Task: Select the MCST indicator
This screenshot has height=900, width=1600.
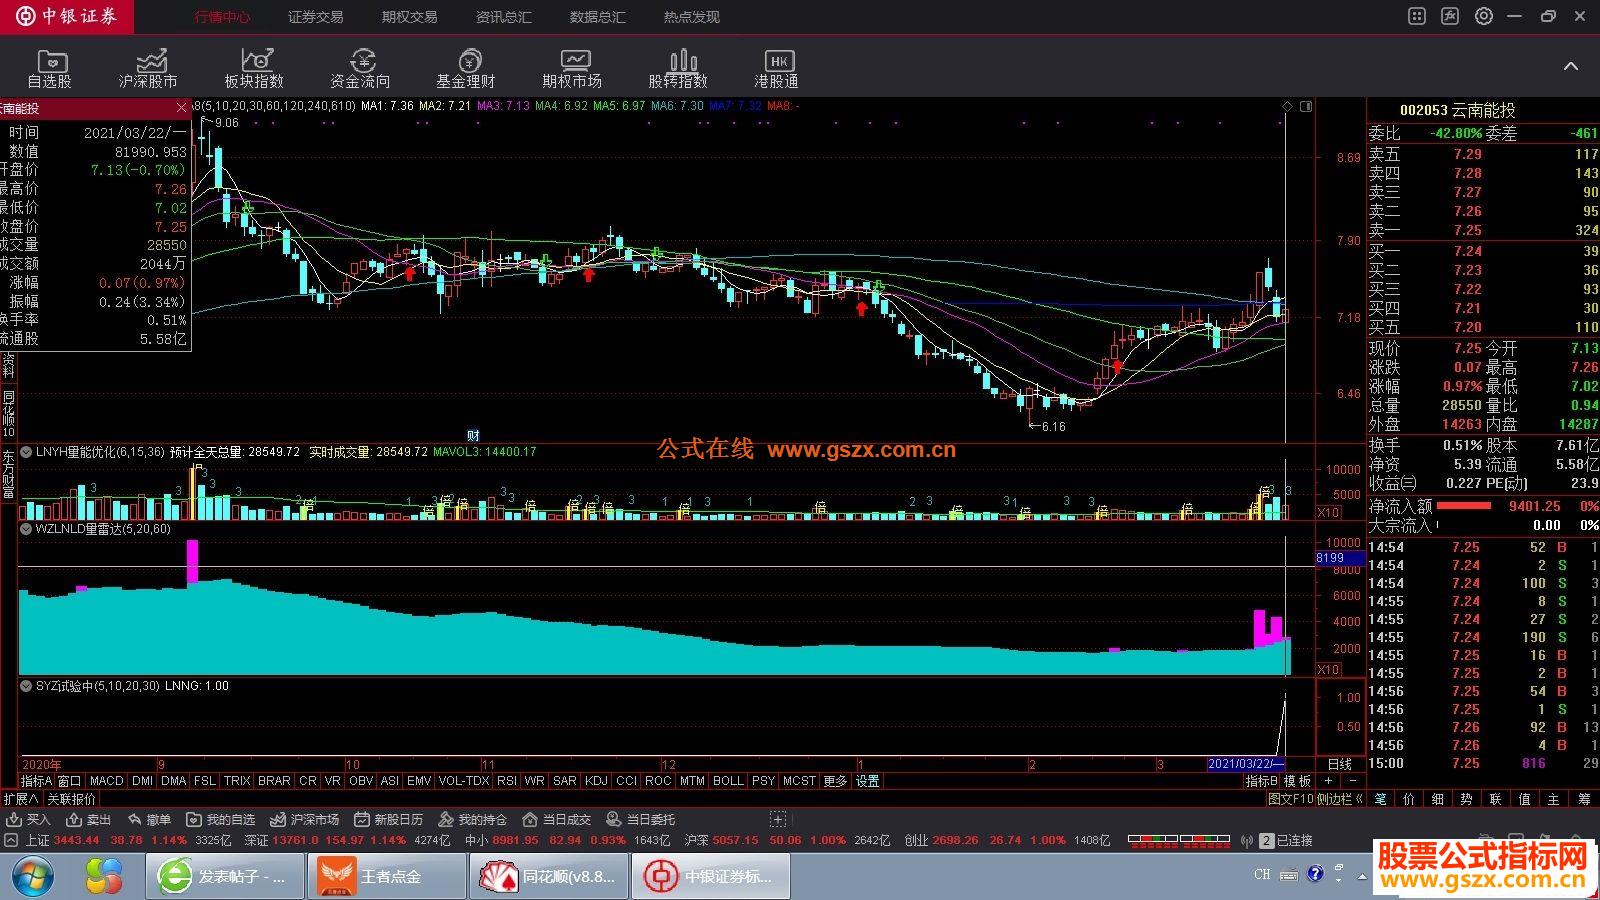Action: (x=799, y=781)
